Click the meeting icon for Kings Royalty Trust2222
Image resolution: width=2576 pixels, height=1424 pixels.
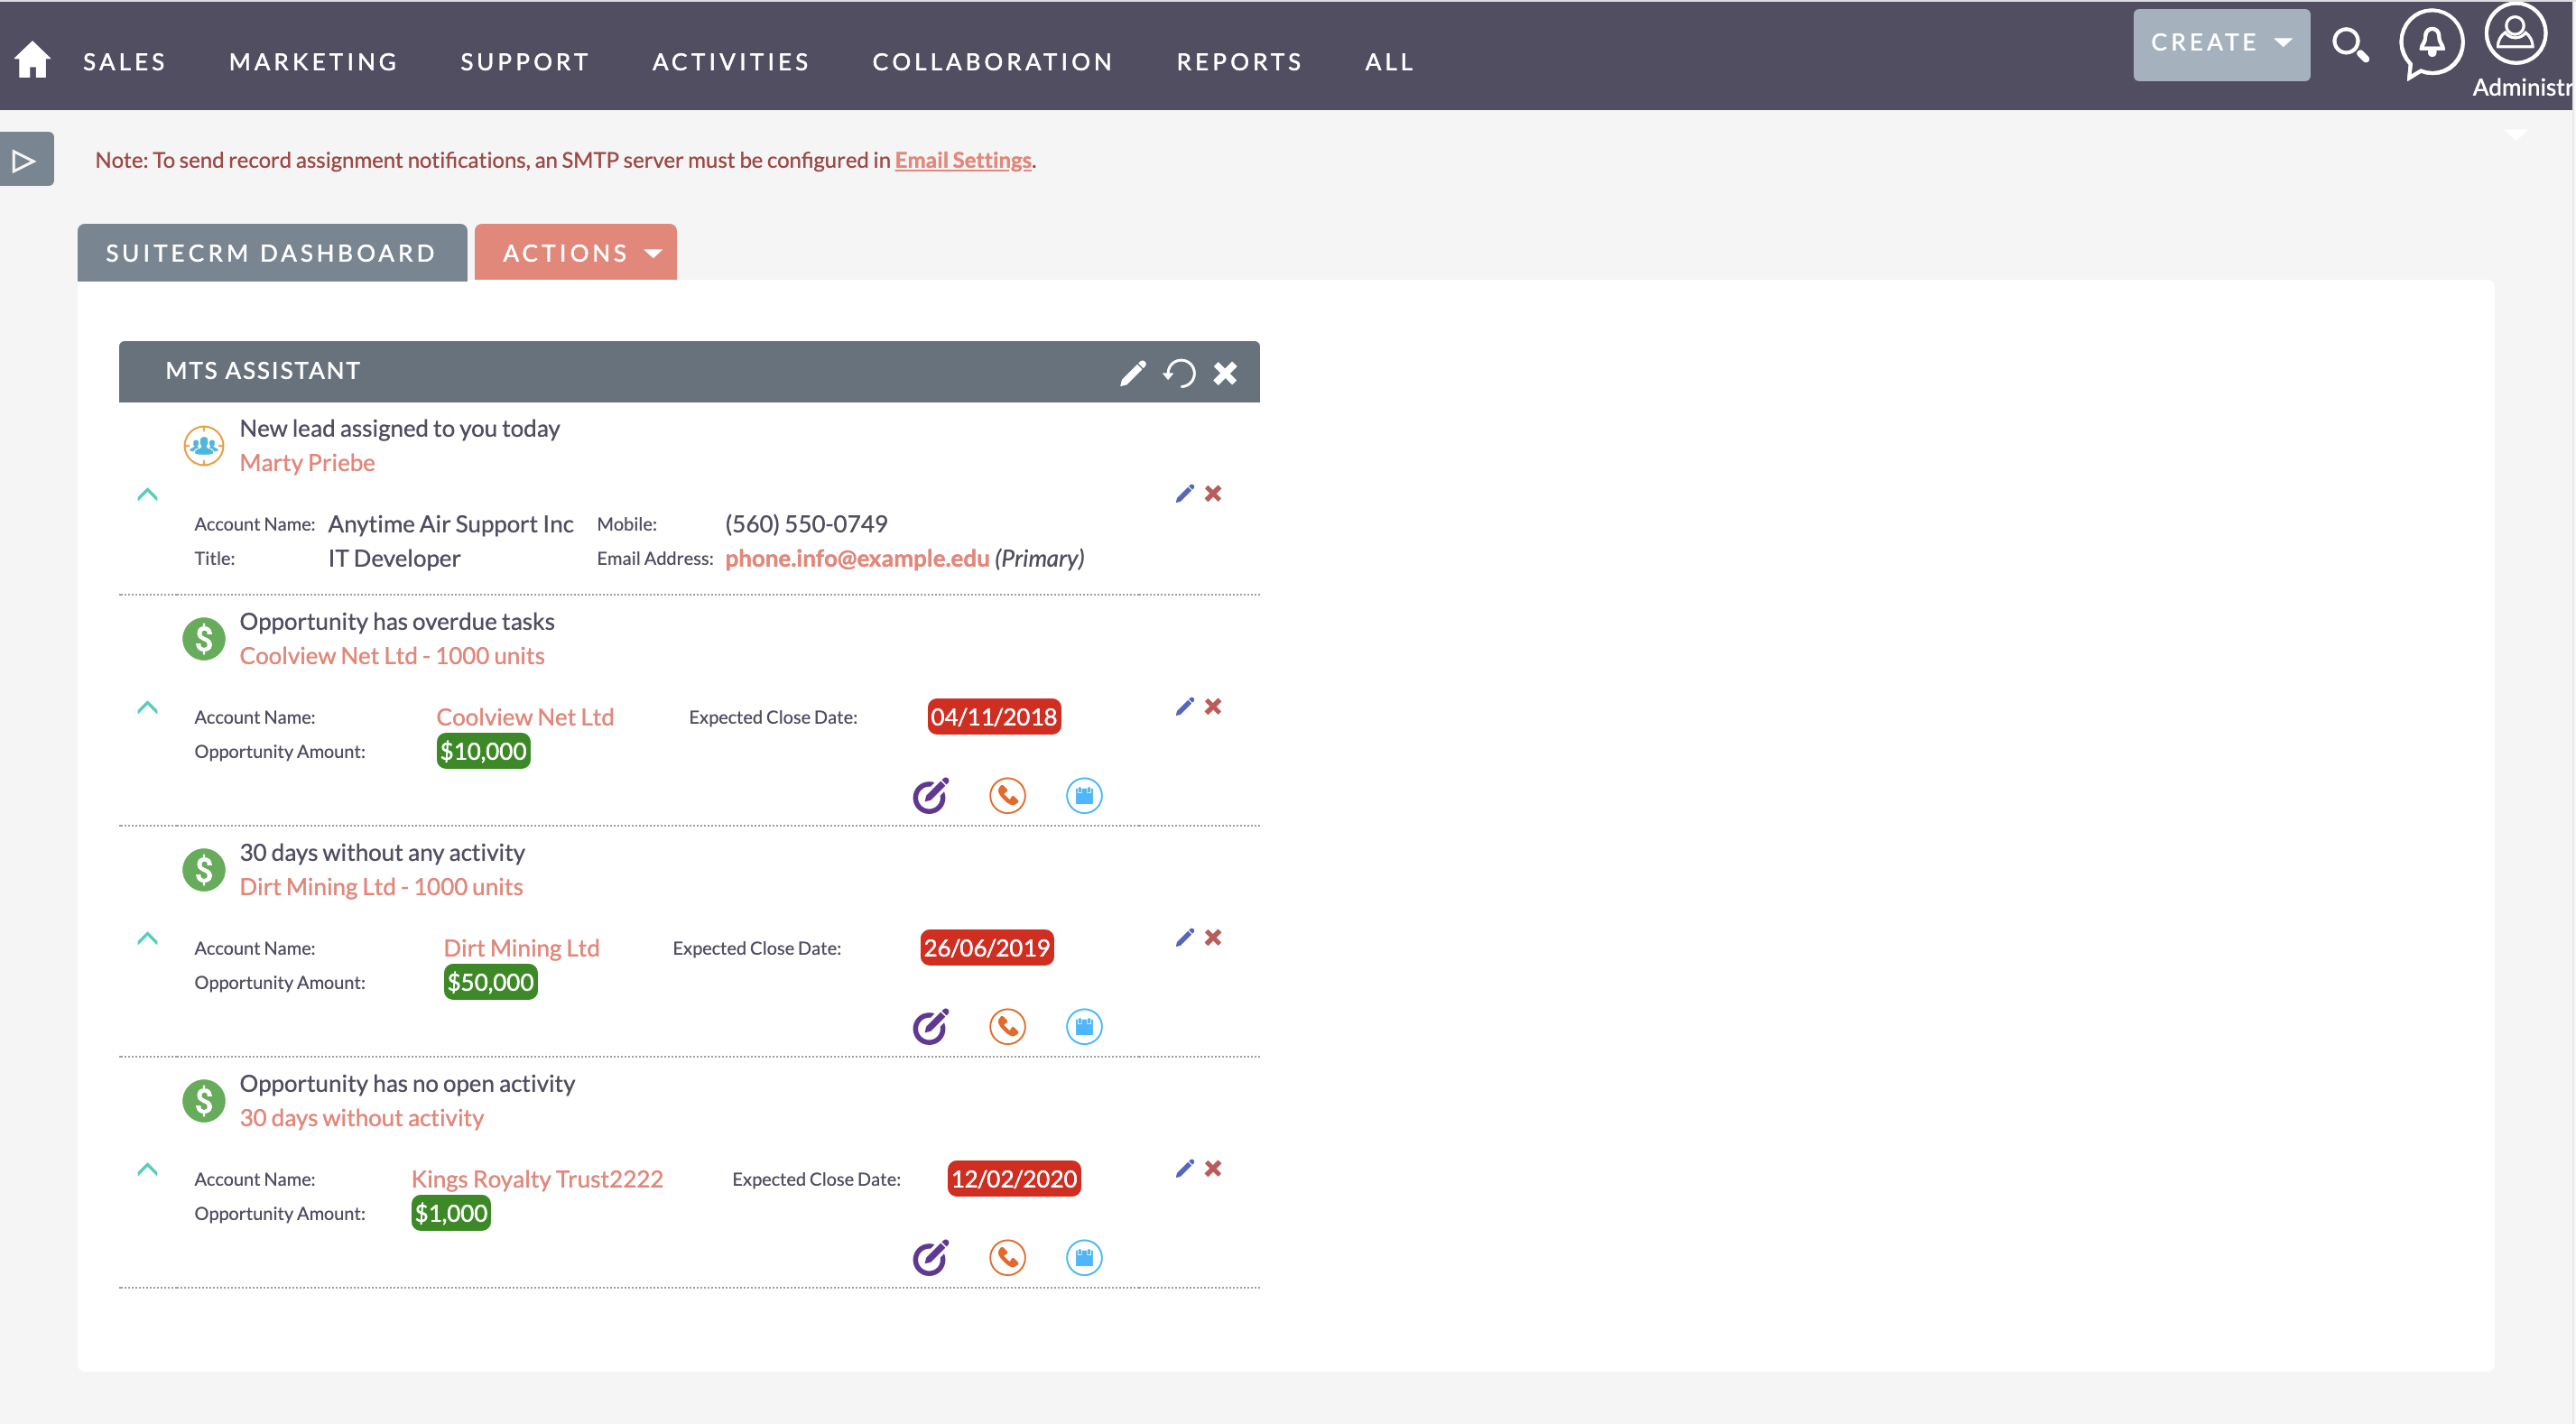[x=1088, y=1257]
